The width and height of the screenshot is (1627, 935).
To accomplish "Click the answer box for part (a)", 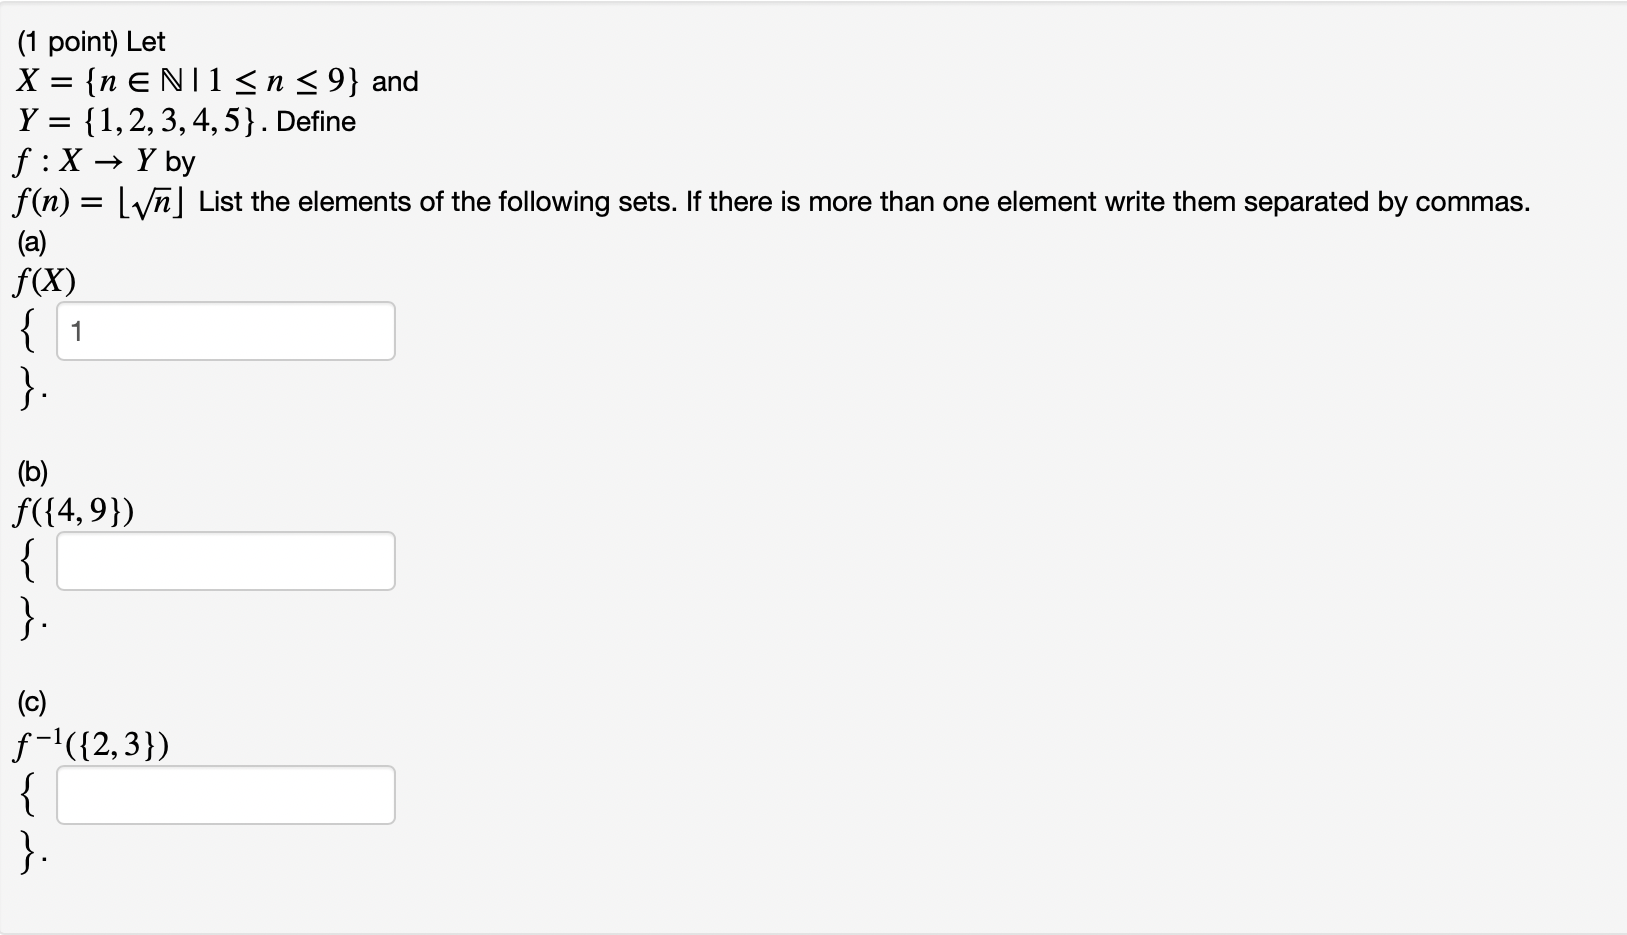I will [x=225, y=330].
